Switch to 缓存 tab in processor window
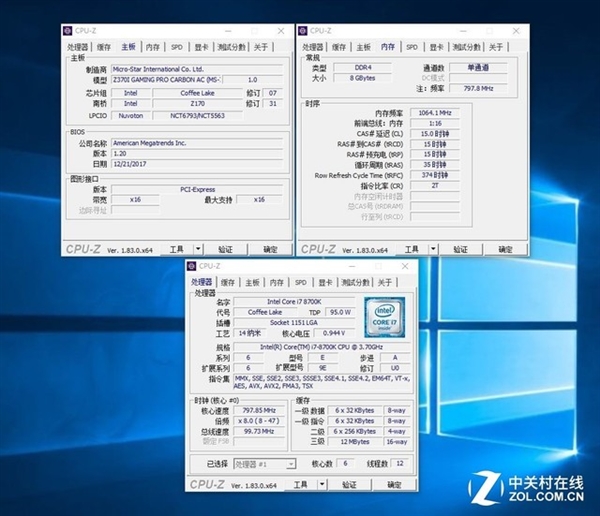Viewport: 600px width, 516px height. coord(228,282)
